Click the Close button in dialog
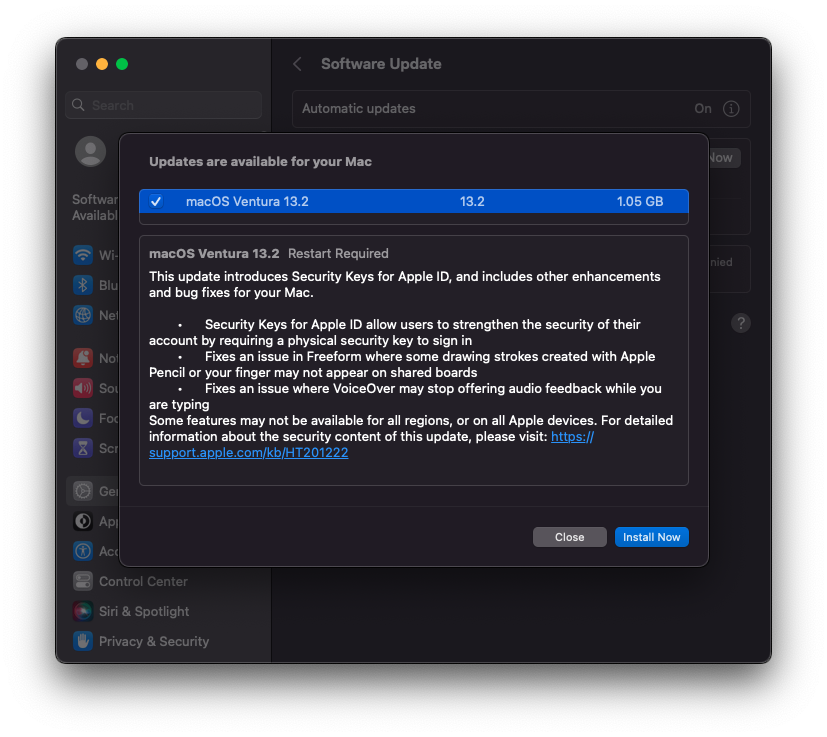 (x=569, y=537)
